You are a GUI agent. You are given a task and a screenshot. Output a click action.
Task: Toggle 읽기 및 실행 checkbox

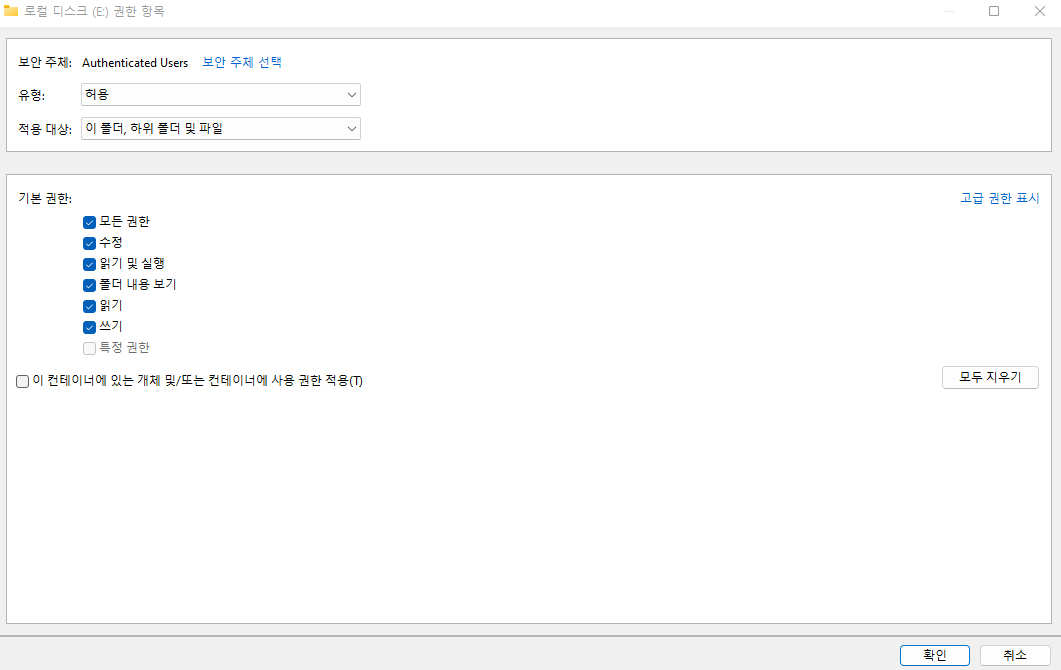point(89,264)
